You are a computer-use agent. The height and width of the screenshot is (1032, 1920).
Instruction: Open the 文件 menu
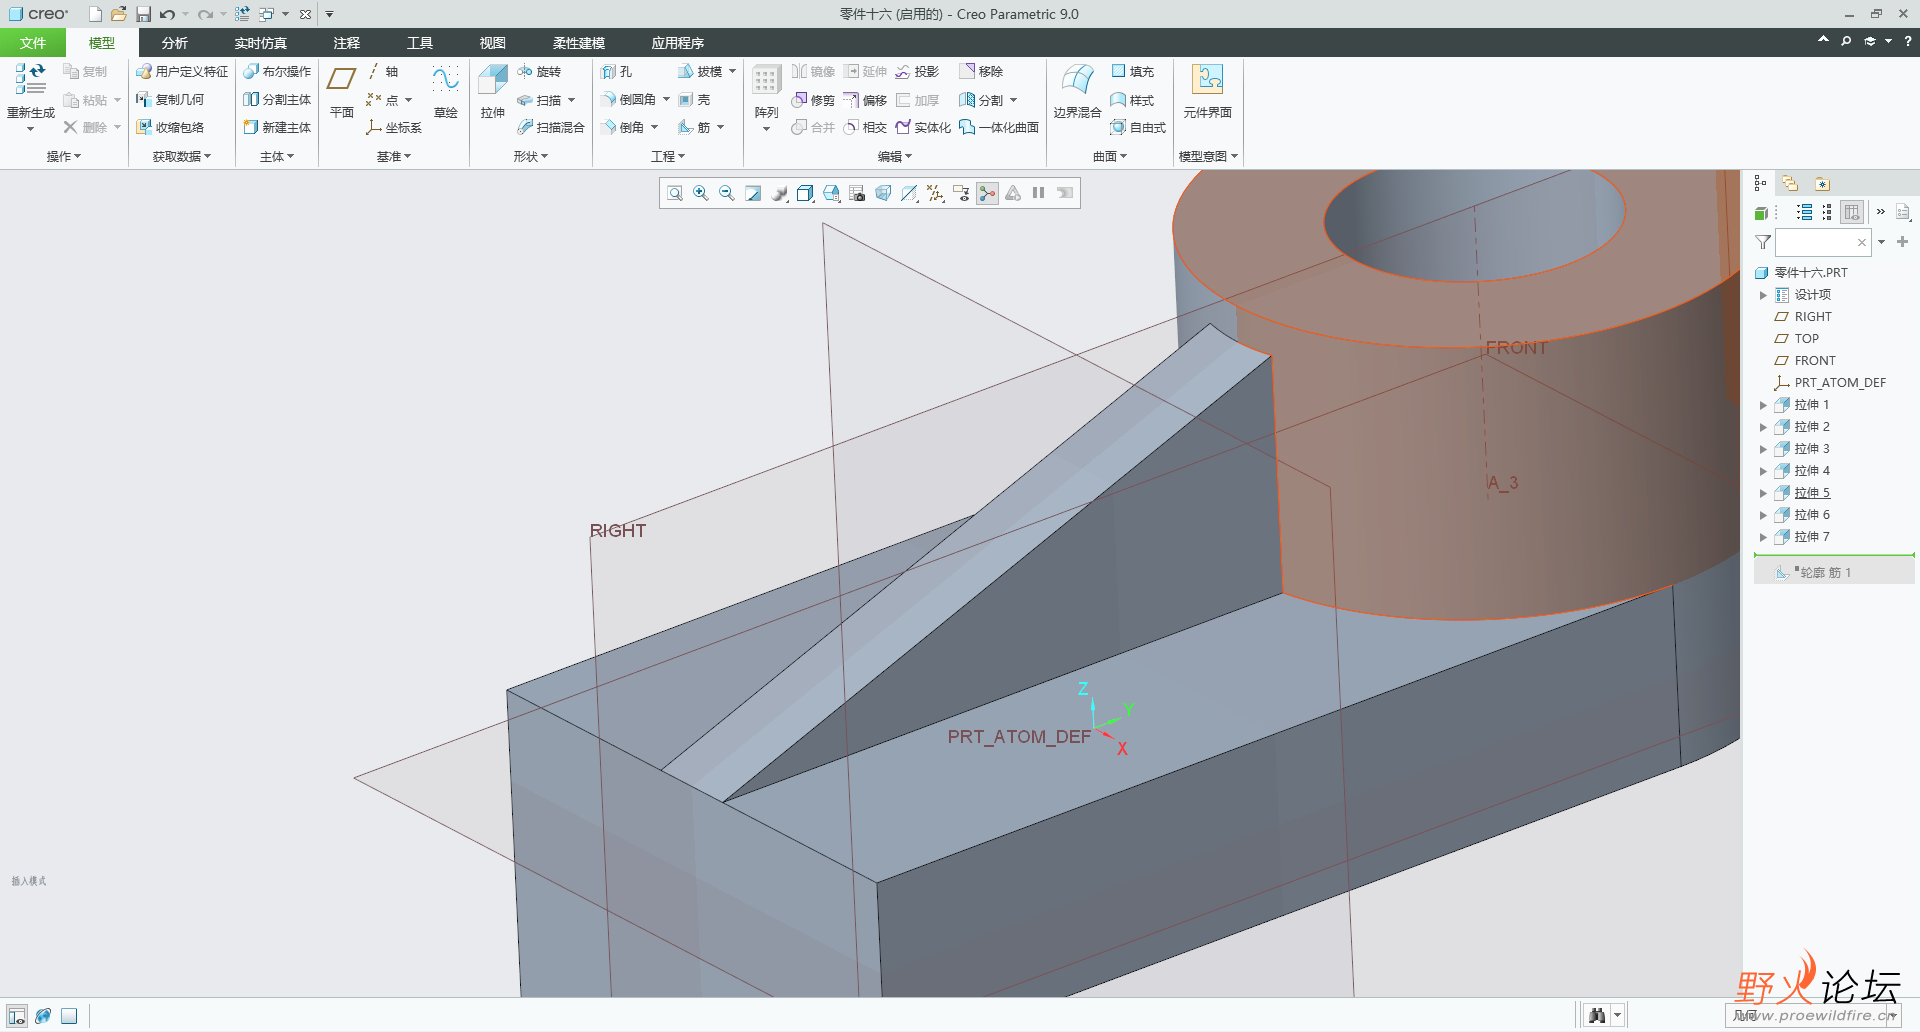coord(33,43)
